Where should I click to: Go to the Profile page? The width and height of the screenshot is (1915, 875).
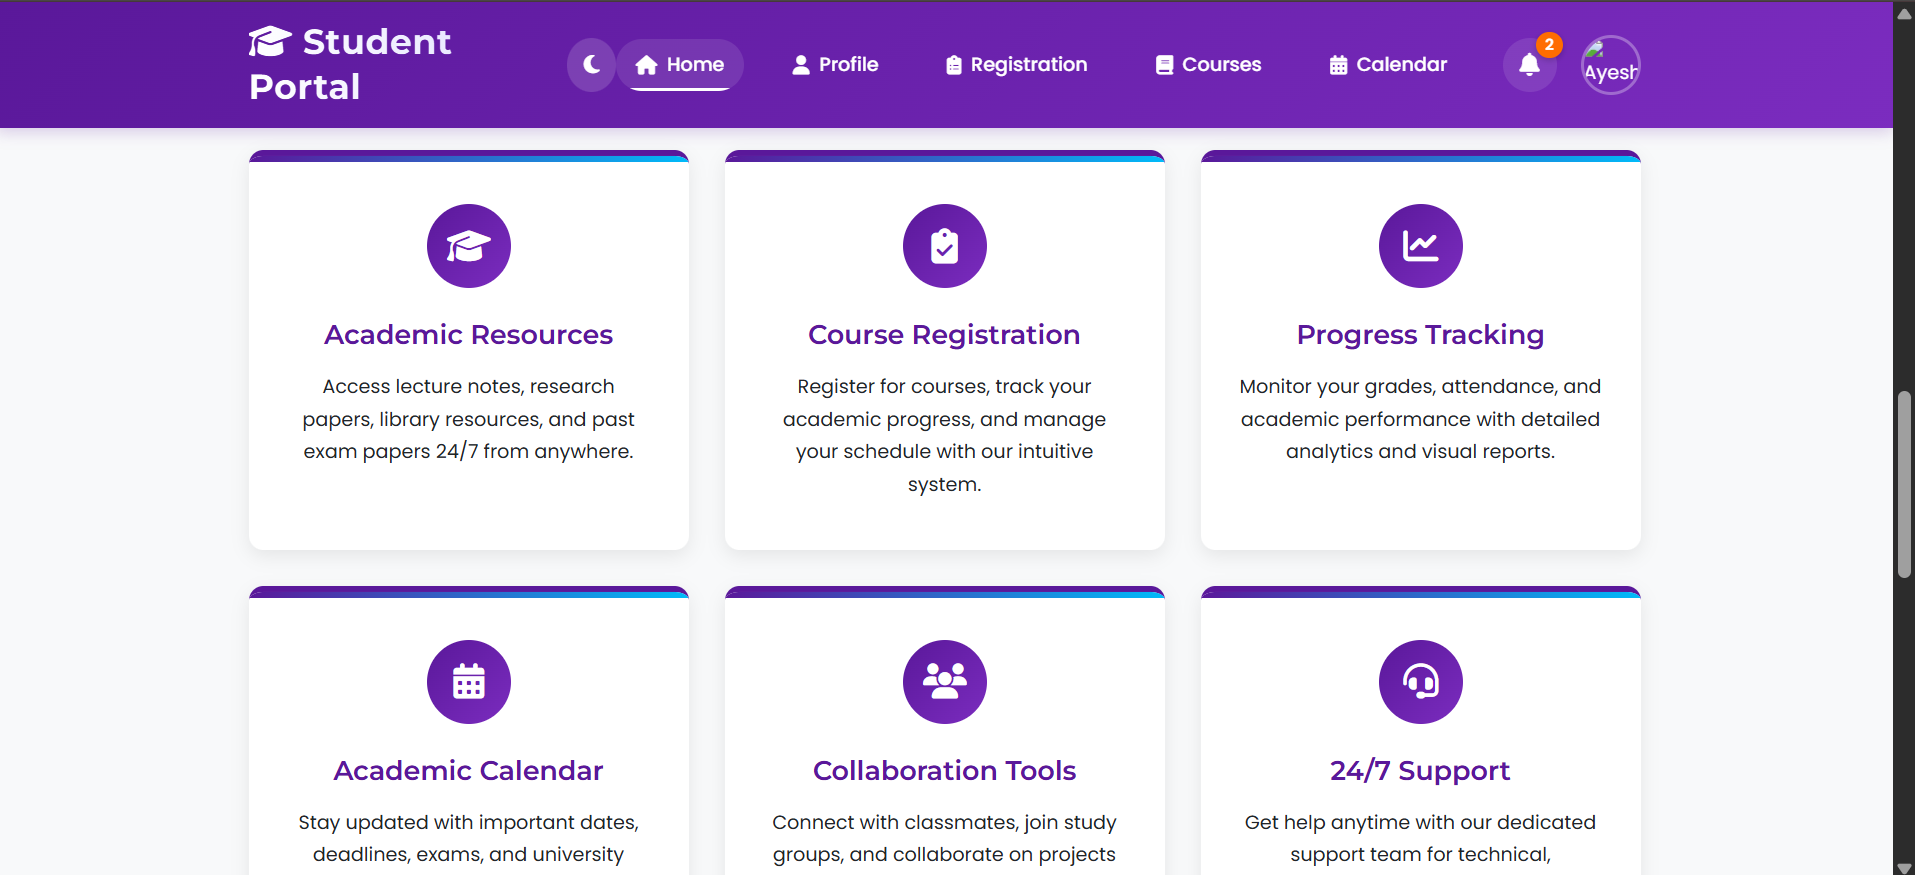835,65
